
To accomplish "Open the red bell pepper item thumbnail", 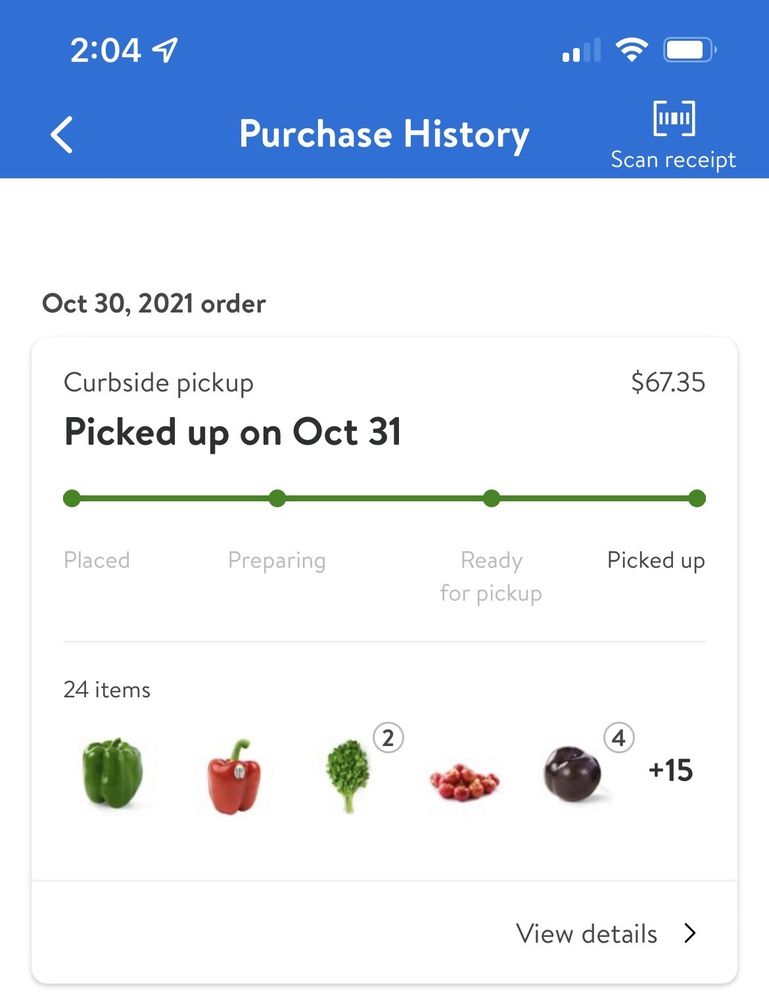I will pyautogui.click(x=234, y=776).
